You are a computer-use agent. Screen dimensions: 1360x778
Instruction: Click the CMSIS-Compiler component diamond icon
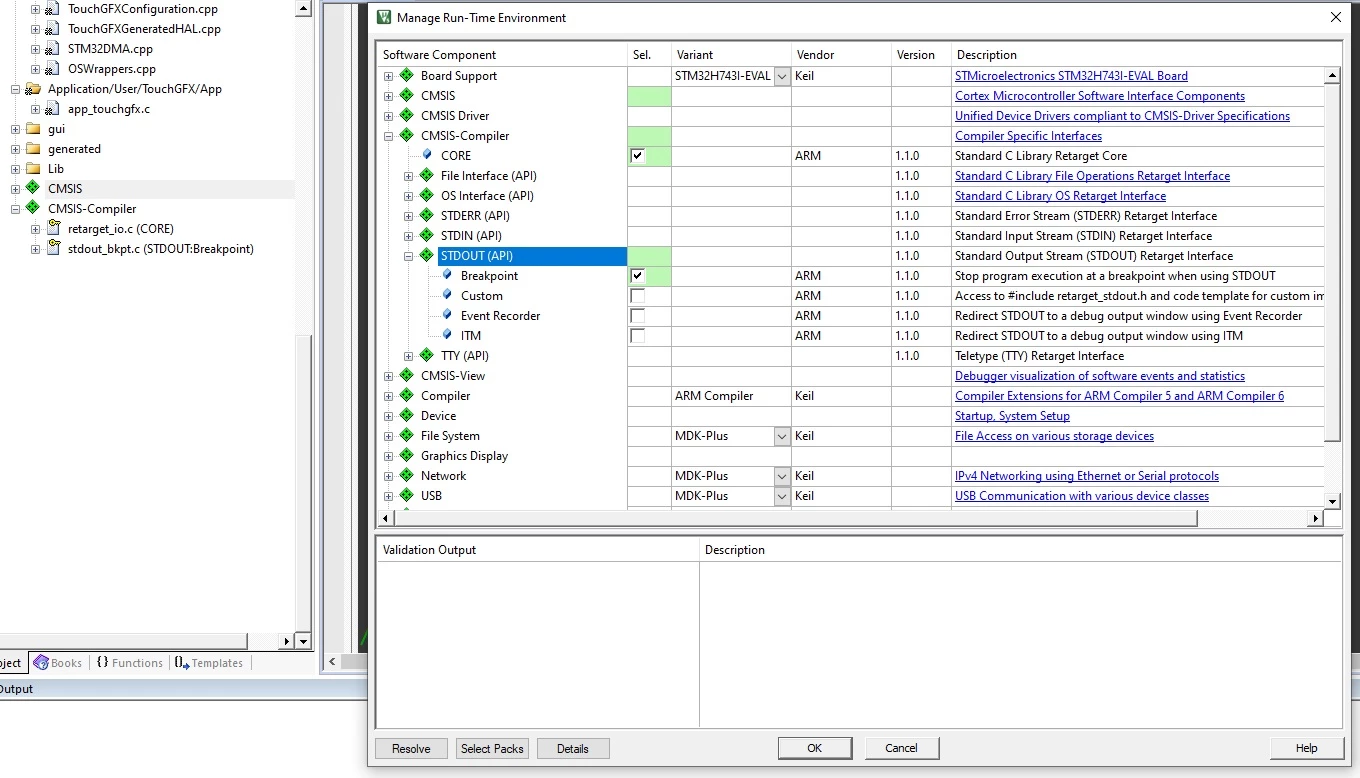coord(406,135)
